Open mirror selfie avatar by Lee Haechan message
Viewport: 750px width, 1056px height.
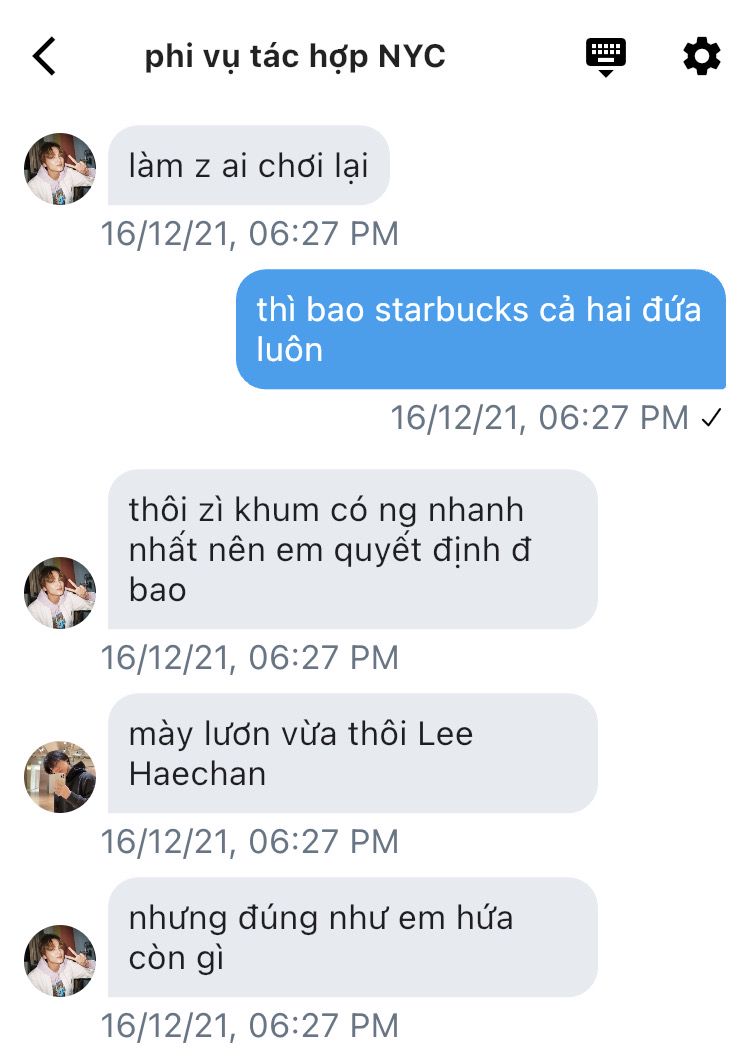pos(60,777)
